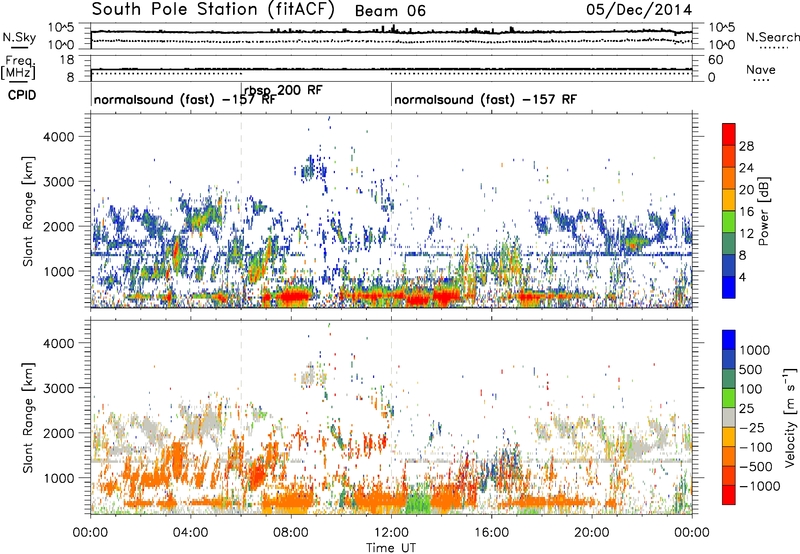Click the '28' Power scale value
This screenshot has width=800, height=554.
746,146
